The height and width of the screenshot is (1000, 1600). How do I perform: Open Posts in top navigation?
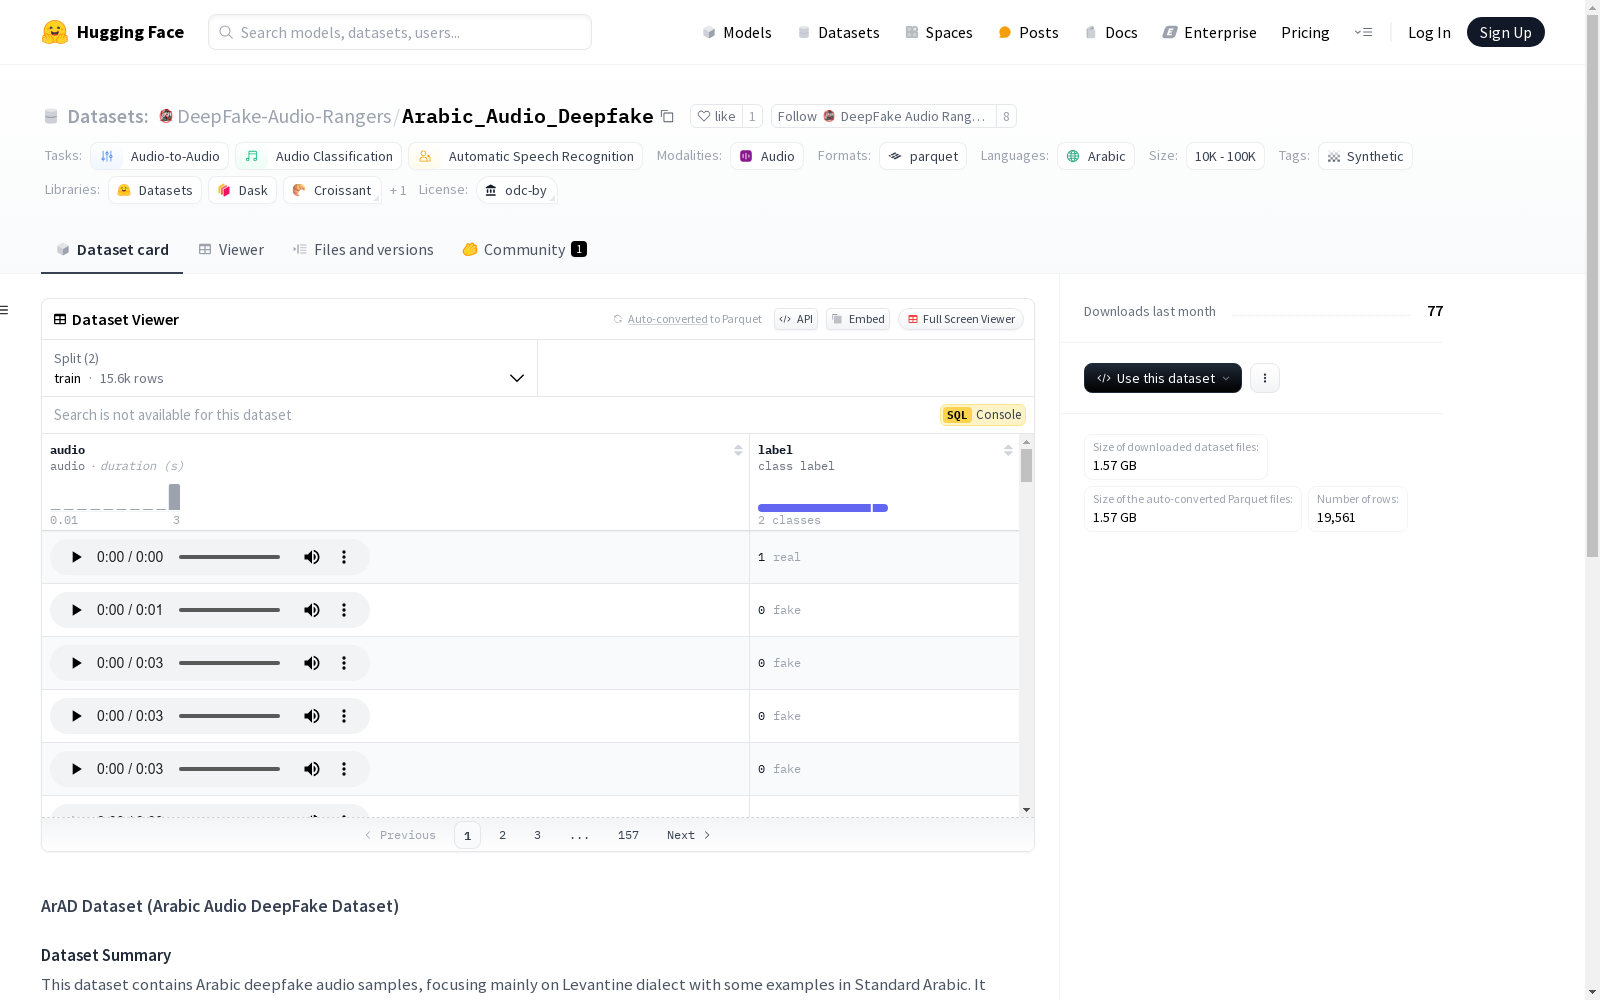tap(1029, 32)
